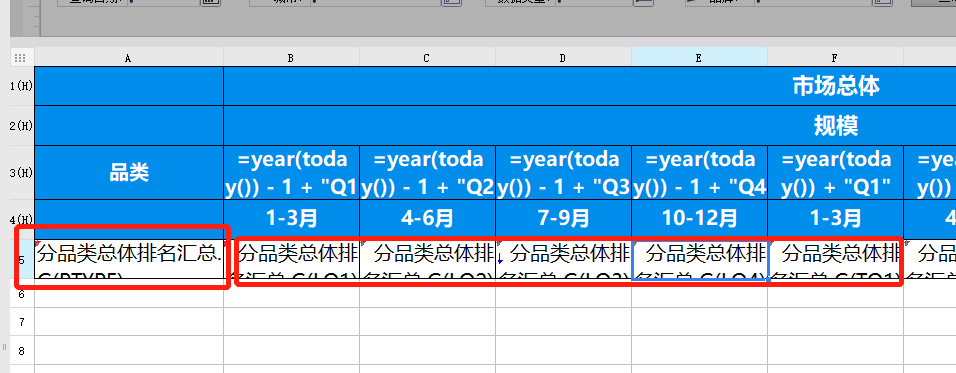Select the 7-9月 cell
The image size is (956, 373).
point(563,219)
